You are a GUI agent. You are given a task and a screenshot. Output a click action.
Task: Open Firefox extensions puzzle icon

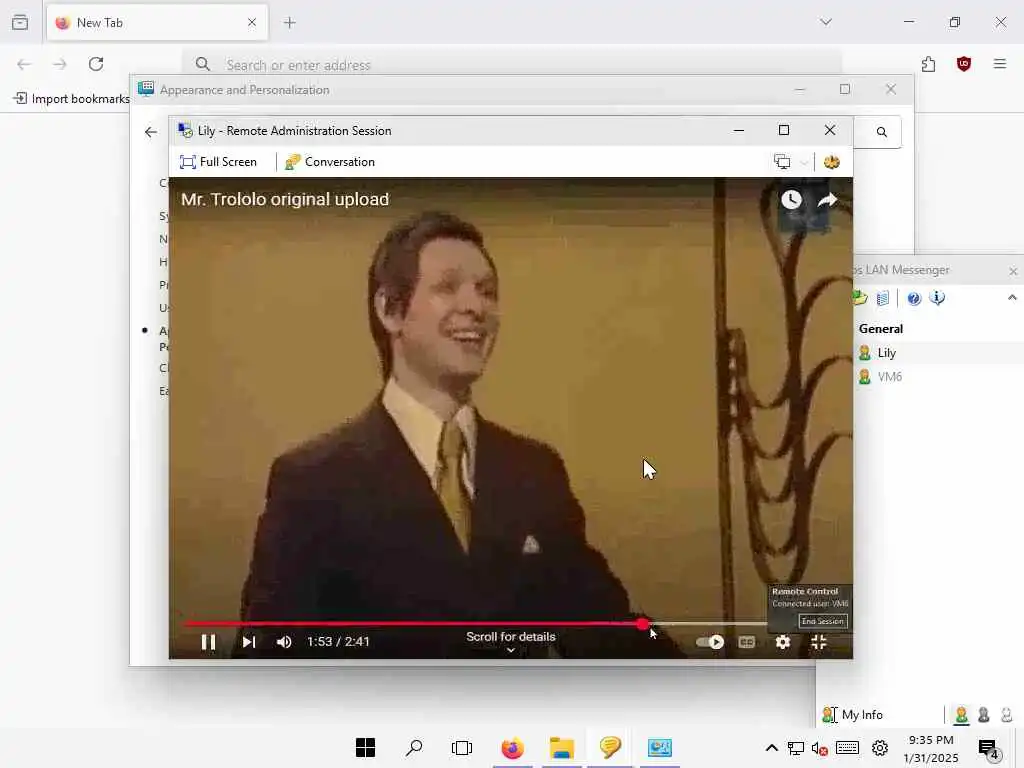pyautogui.click(x=928, y=64)
